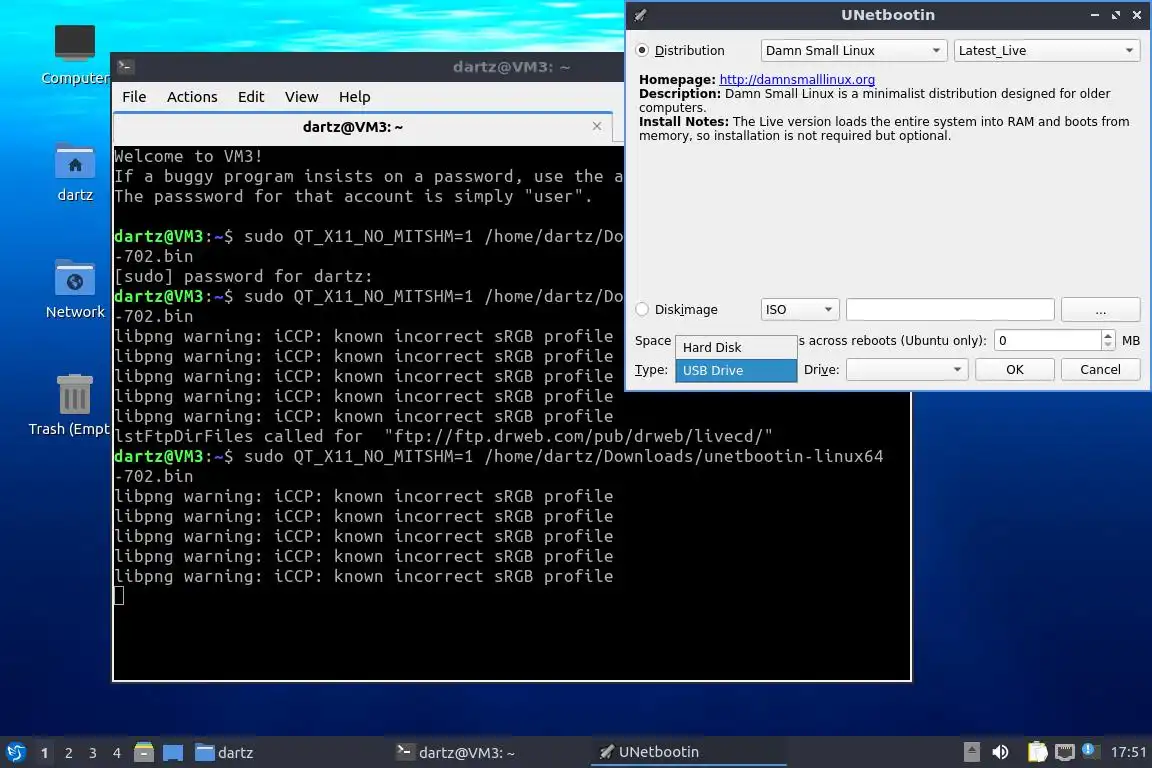Open the Lubuntu start menu icon
Viewport: 1152px width, 768px height.
pos(15,752)
